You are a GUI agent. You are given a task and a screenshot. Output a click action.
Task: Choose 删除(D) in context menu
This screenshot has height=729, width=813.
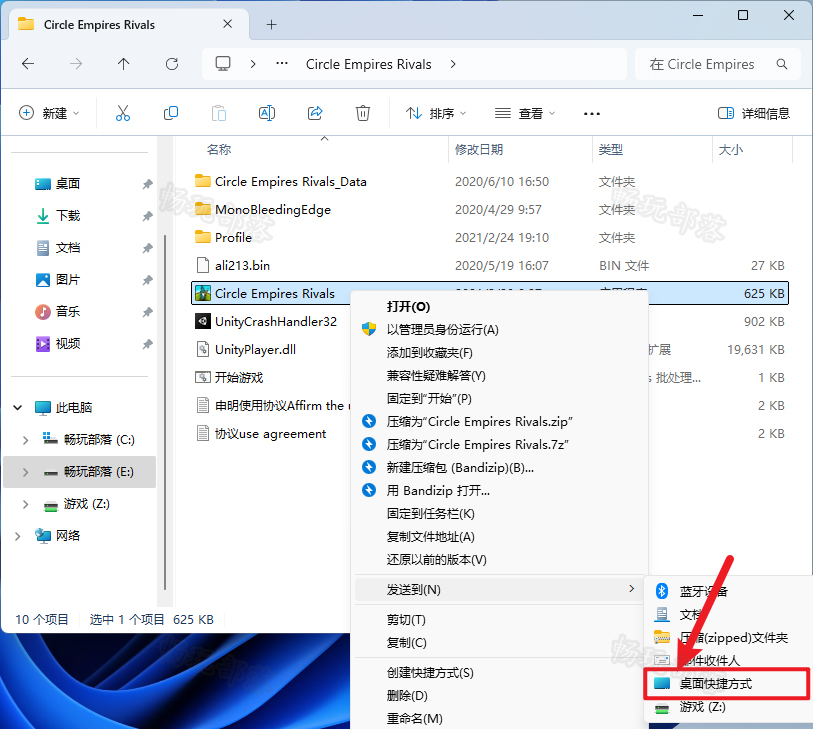(501, 695)
